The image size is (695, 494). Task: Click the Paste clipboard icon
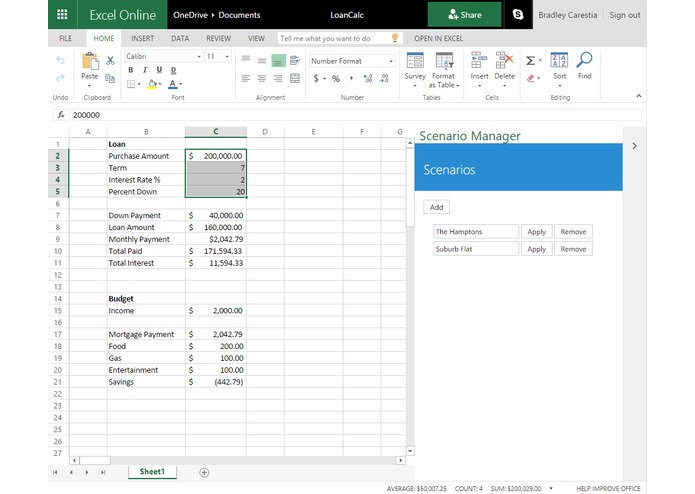coord(90,61)
